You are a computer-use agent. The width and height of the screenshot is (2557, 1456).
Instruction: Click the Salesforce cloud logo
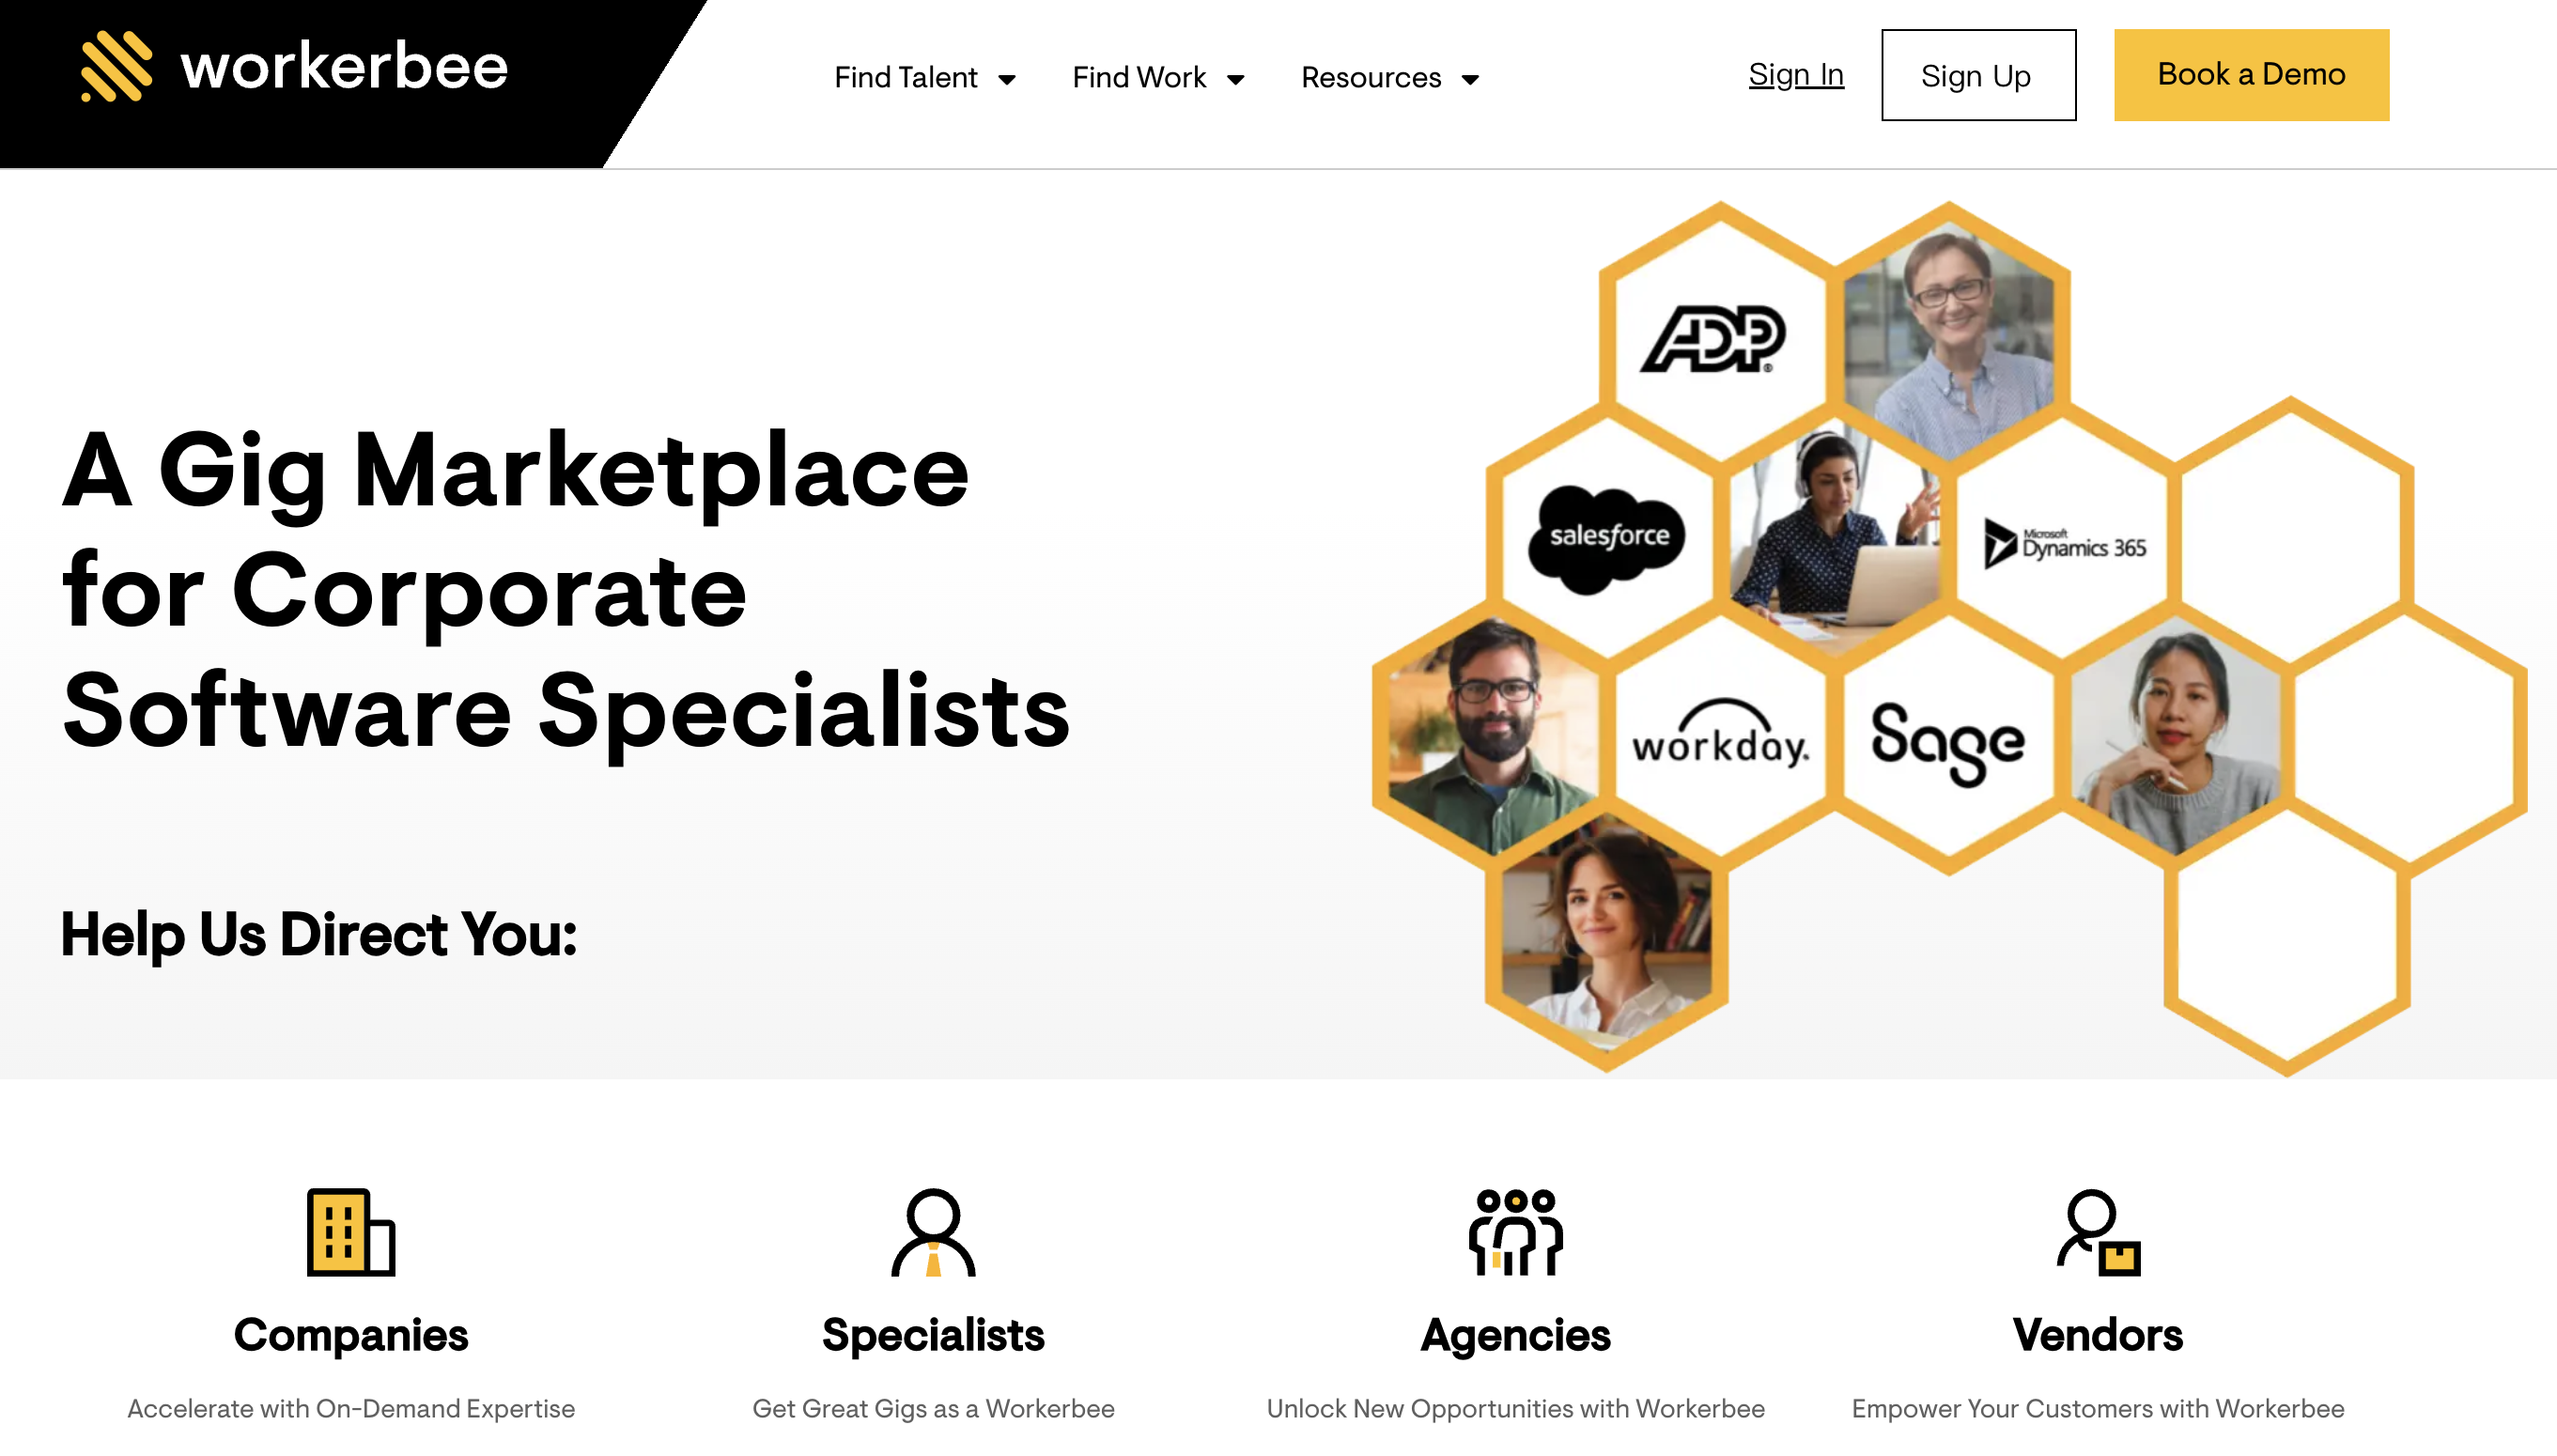pos(1607,538)
